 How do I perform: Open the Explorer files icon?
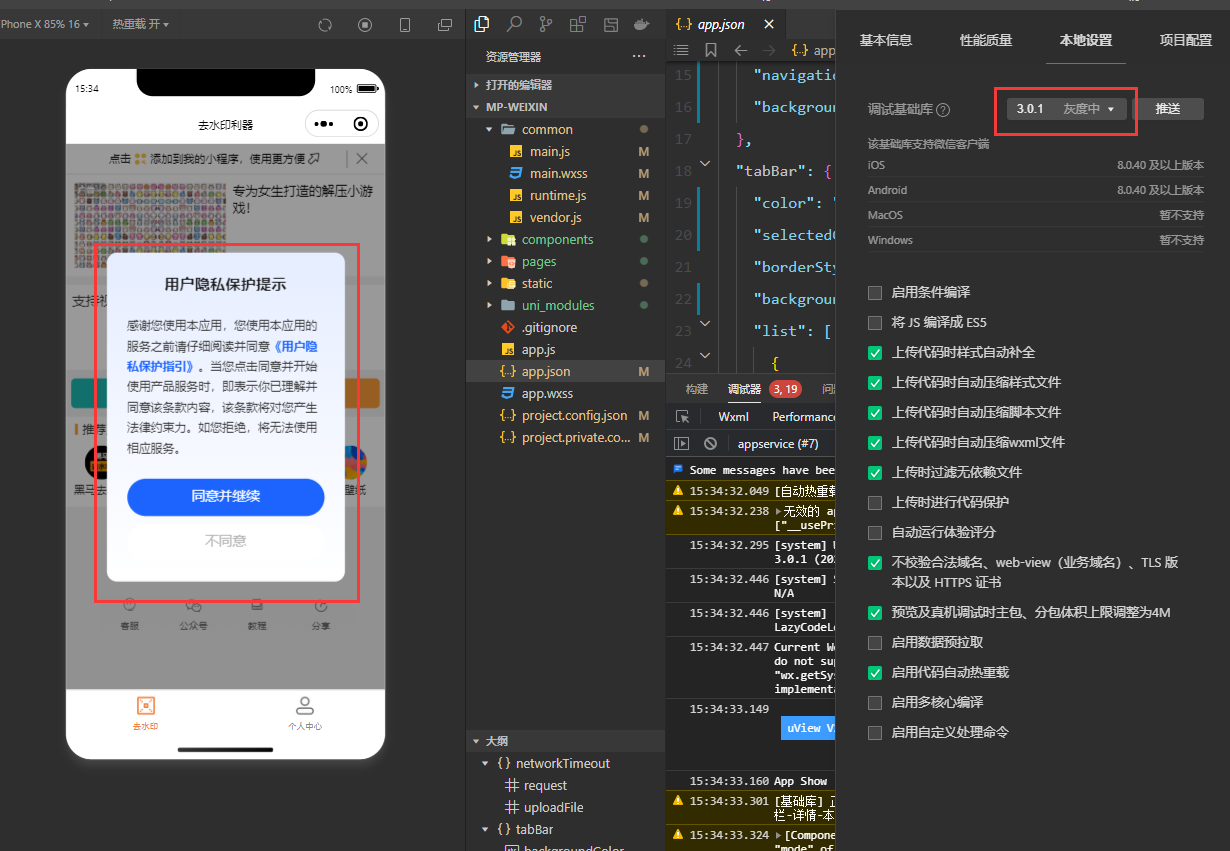point(481,24)
